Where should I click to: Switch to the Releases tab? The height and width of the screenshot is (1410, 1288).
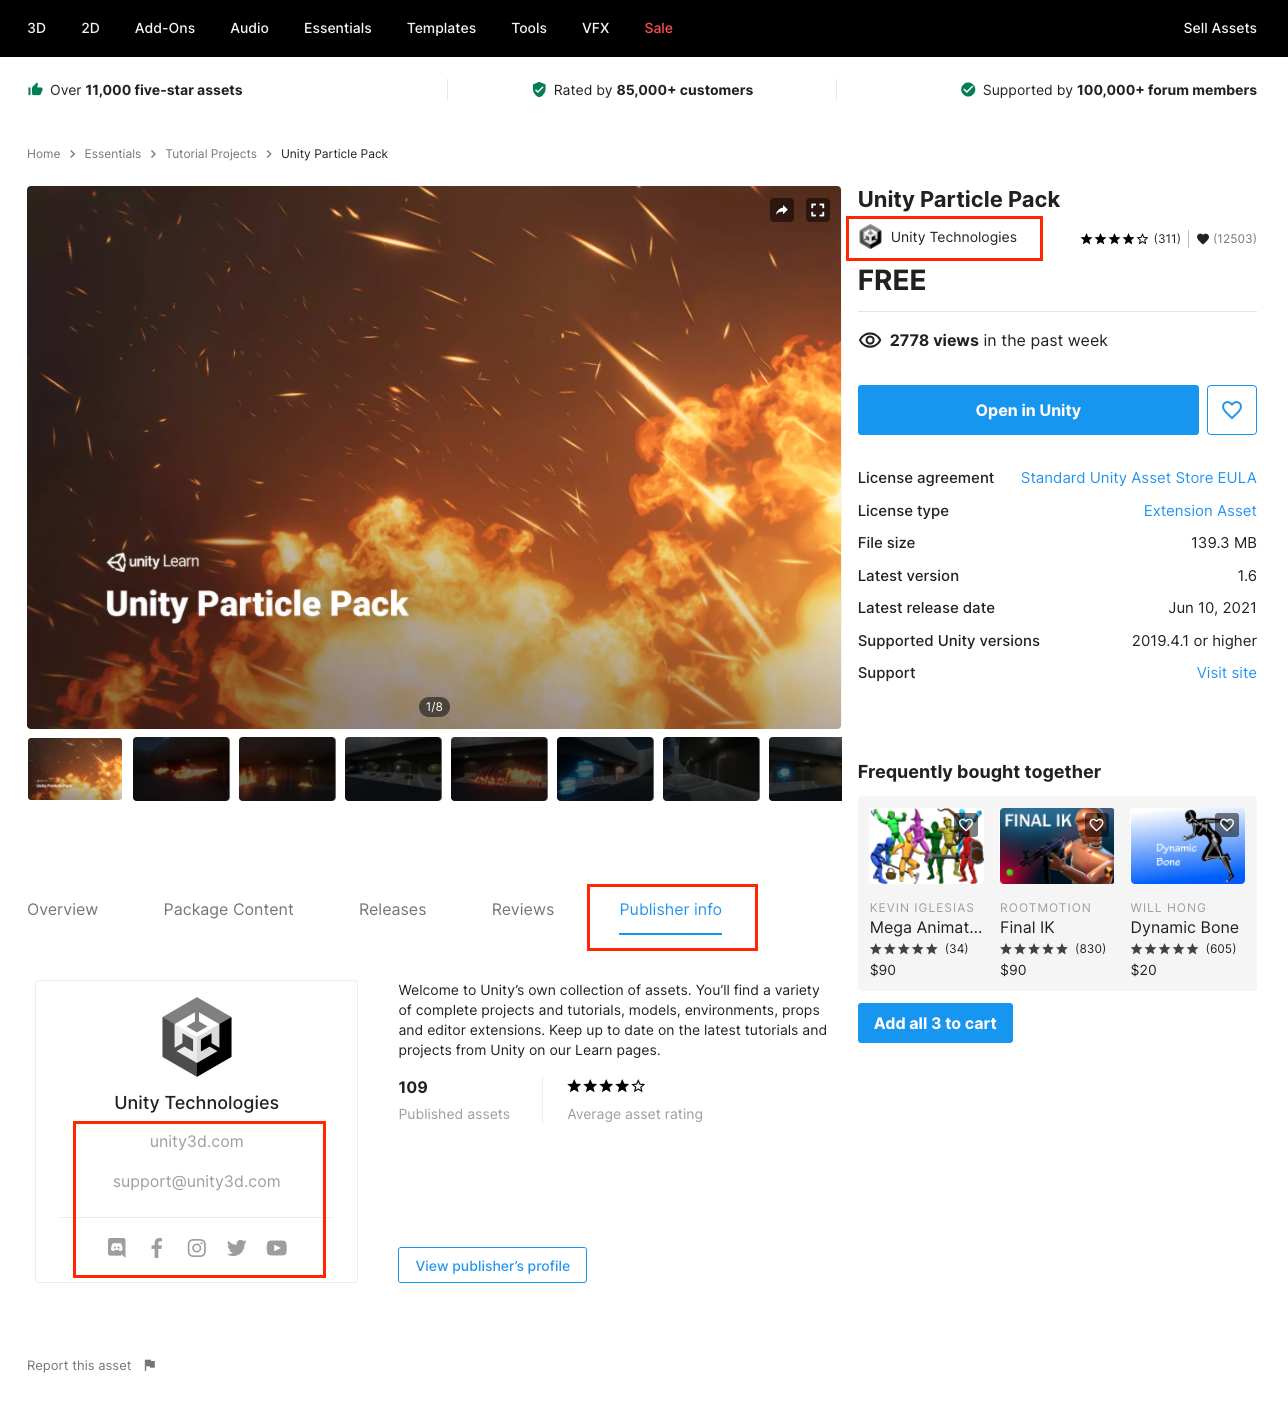coord(392,909)
